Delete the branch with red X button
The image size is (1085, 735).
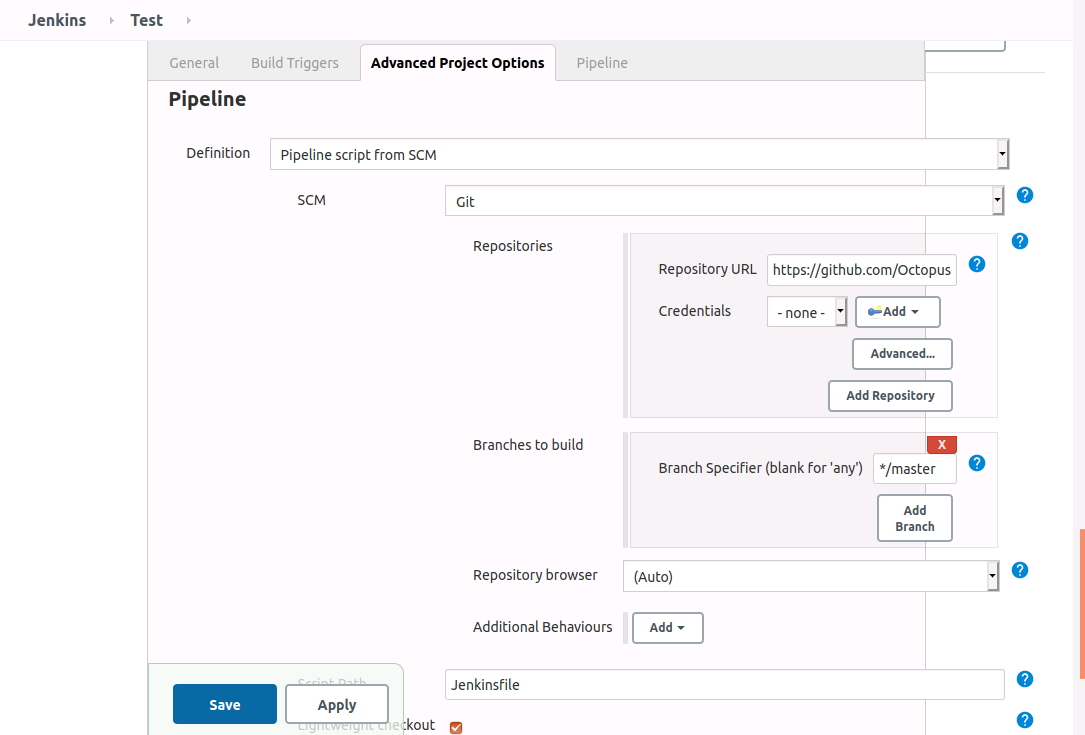[x=941, y=445]
